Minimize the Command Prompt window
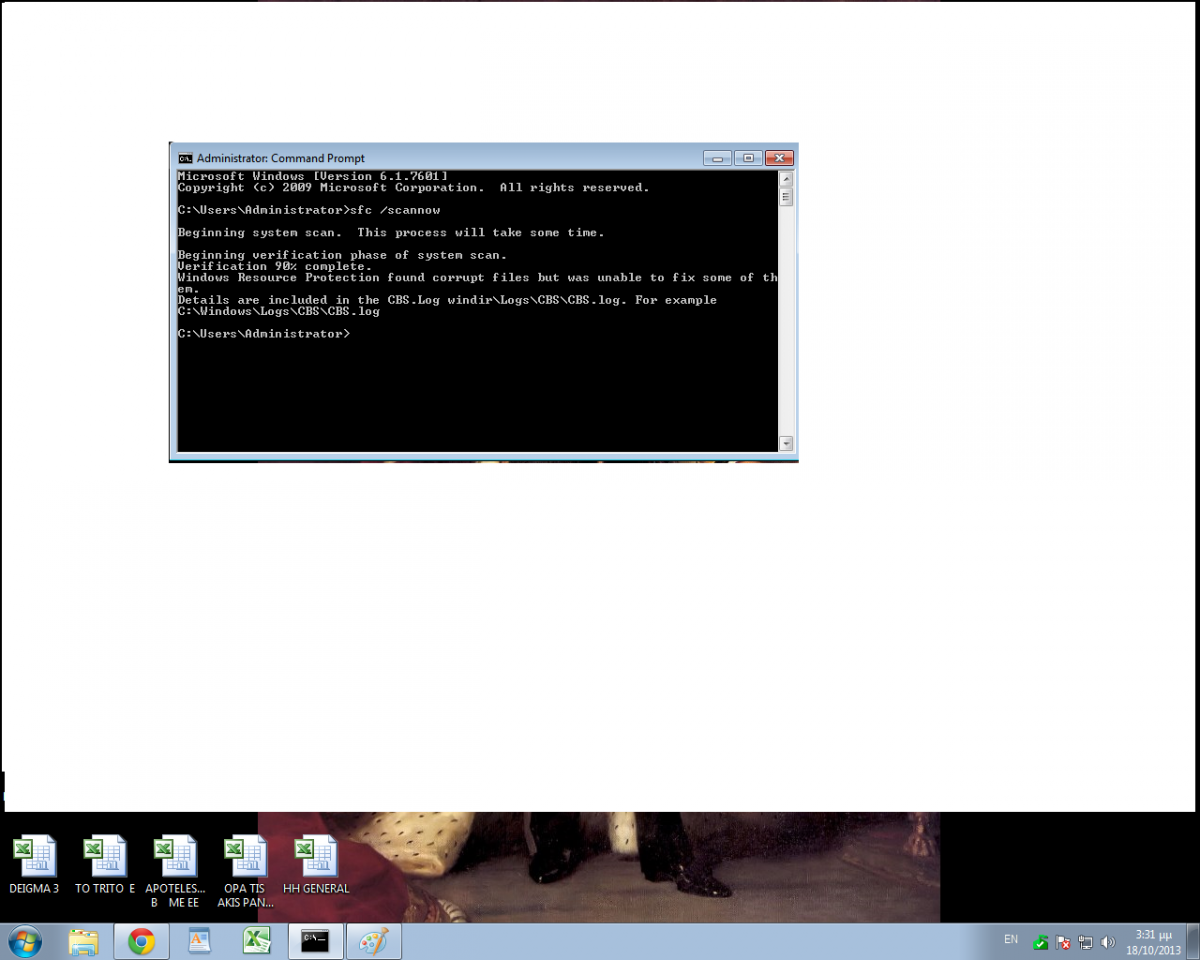The height and width of the screenshot is (960, 1200). coord(717,158)
